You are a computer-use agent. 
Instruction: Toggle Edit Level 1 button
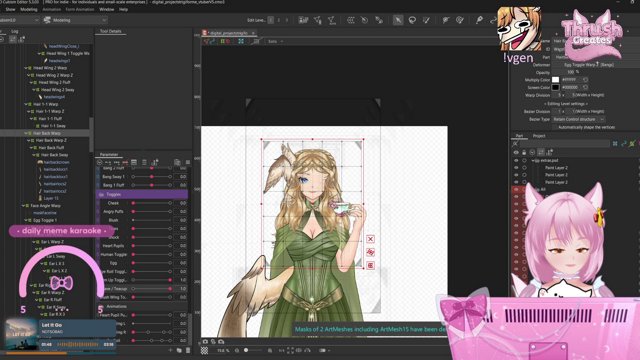[271, 20]
